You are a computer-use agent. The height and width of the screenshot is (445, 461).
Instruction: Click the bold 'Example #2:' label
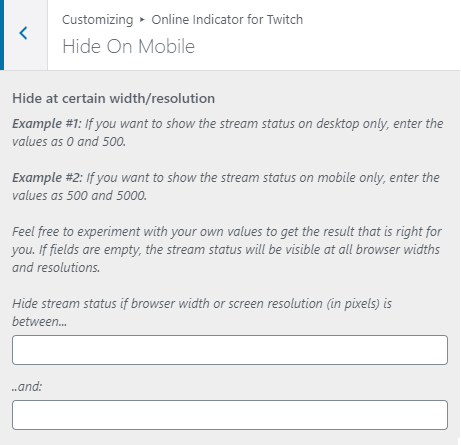pos(47,178)
